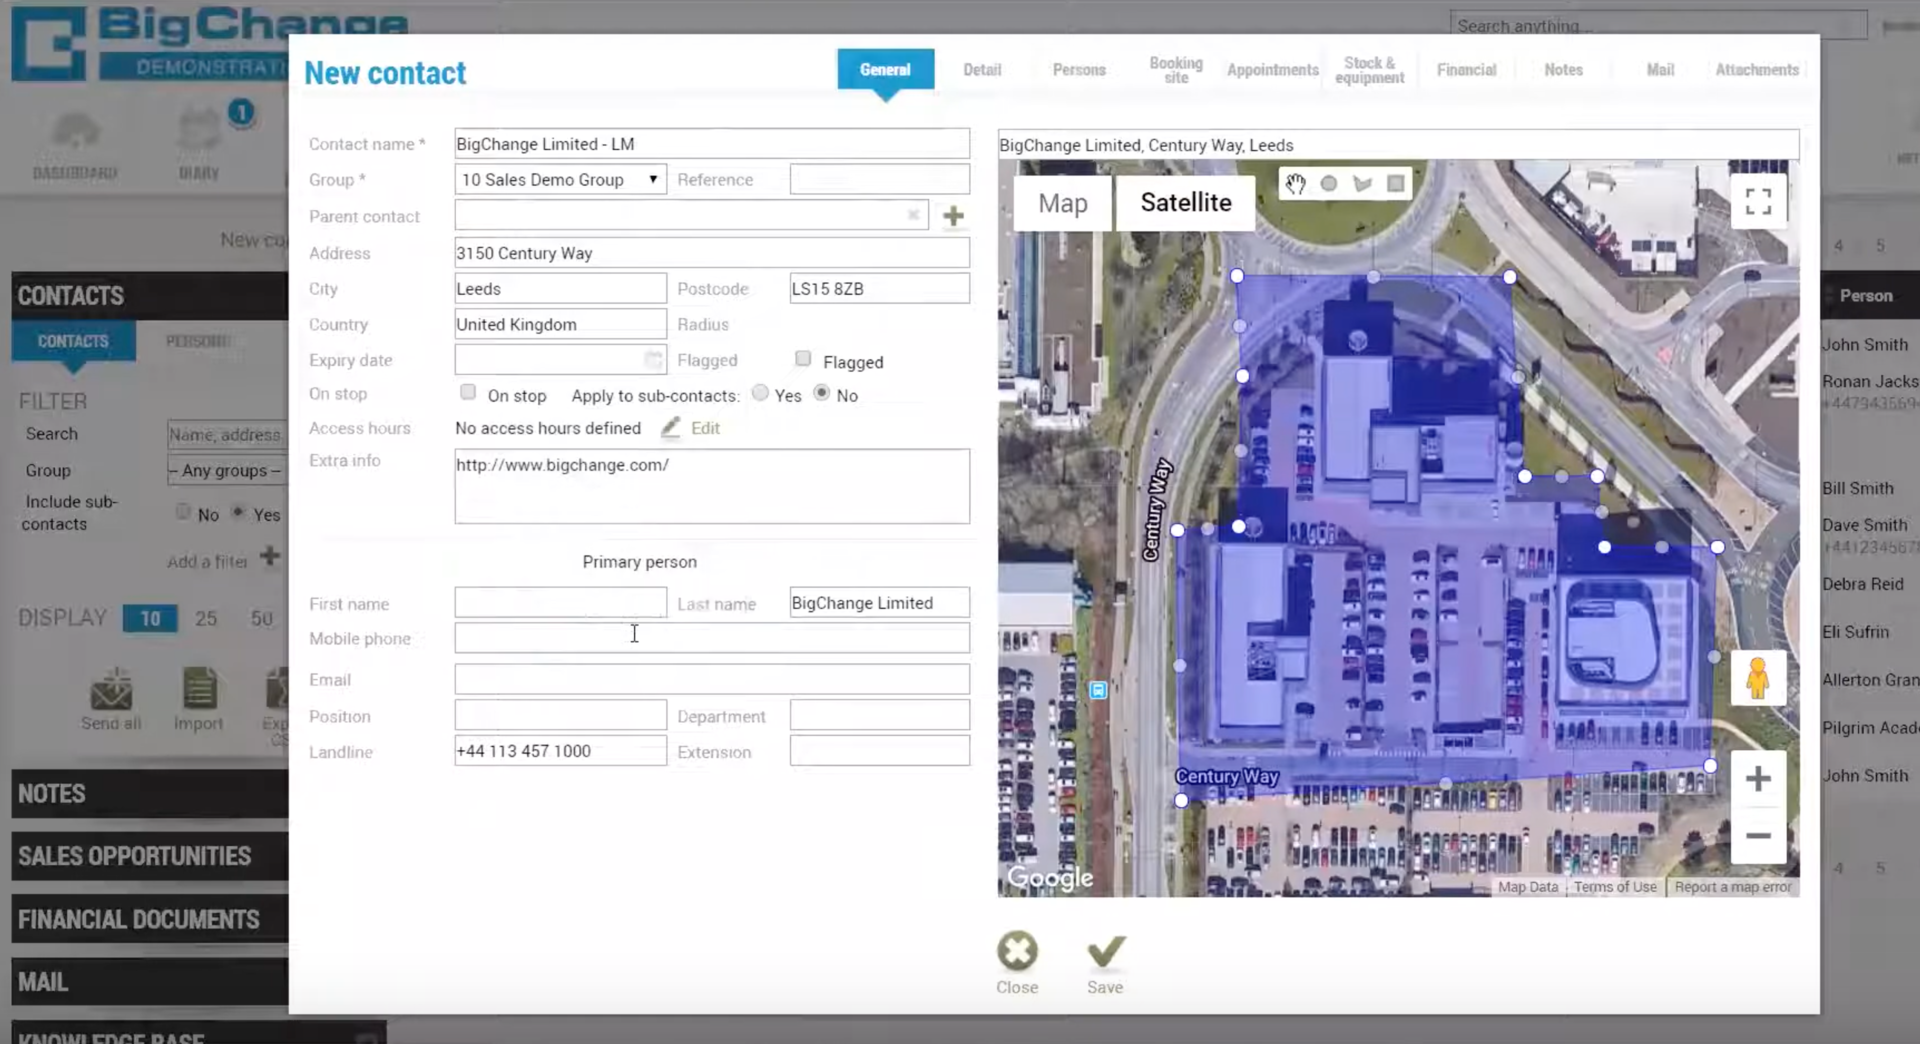The image size is (1920, 1044).
Task: Tick the On stop checkbox
Action: click(x=468, y=392)
